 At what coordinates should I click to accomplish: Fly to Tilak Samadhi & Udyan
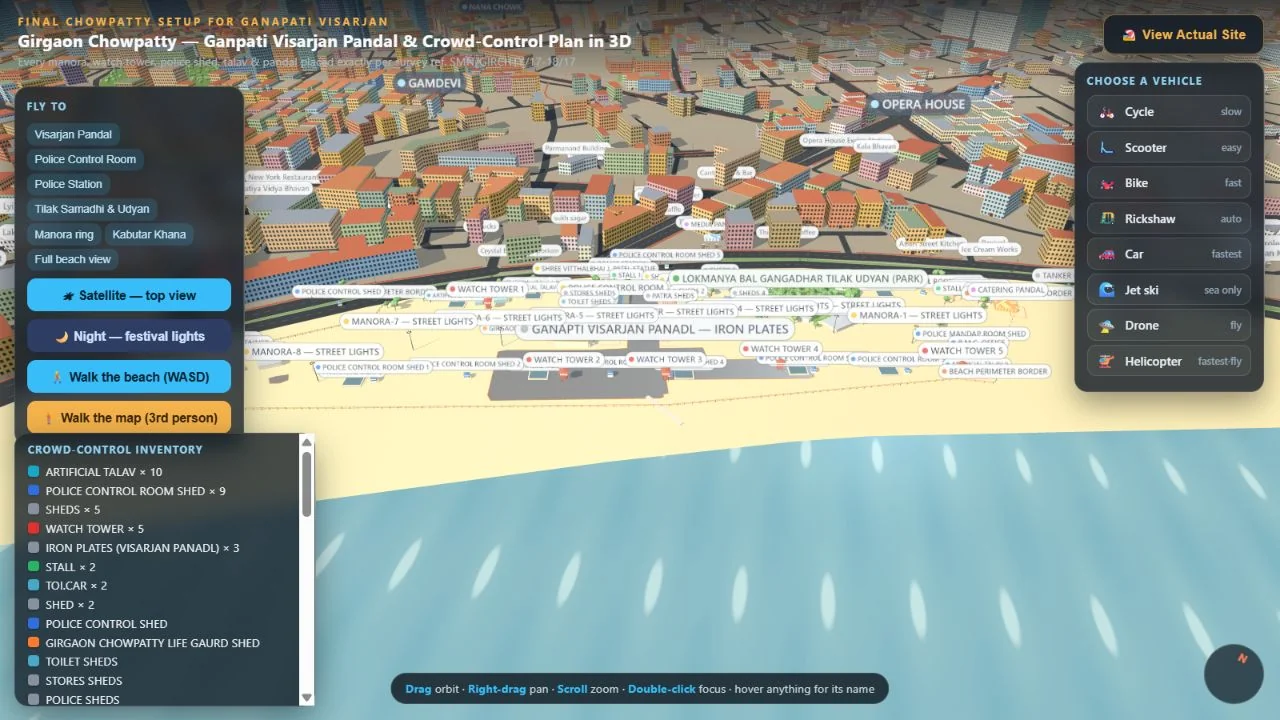click(x=92, y=209)
